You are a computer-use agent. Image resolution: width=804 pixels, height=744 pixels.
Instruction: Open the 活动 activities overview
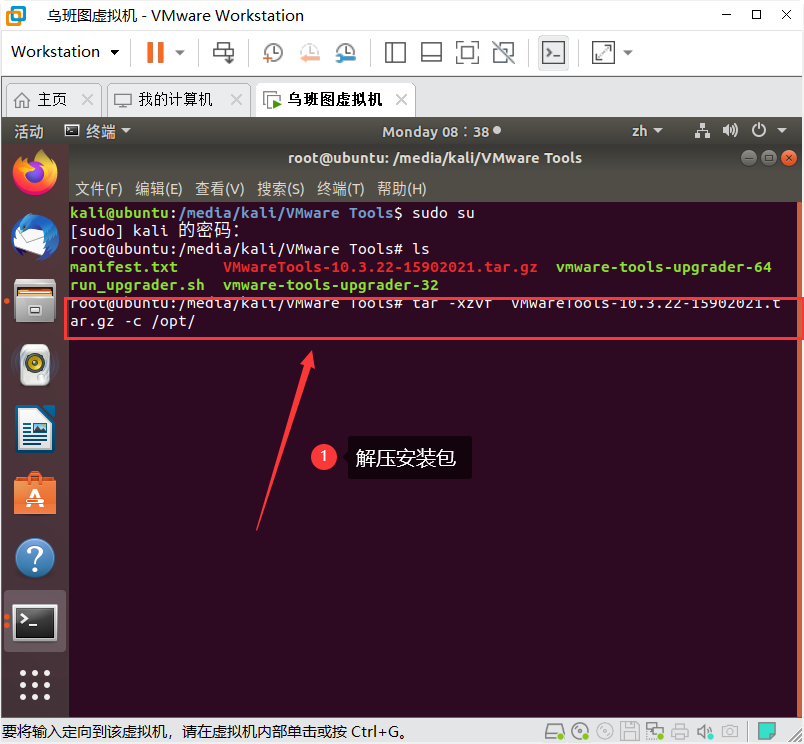[29, 132]
